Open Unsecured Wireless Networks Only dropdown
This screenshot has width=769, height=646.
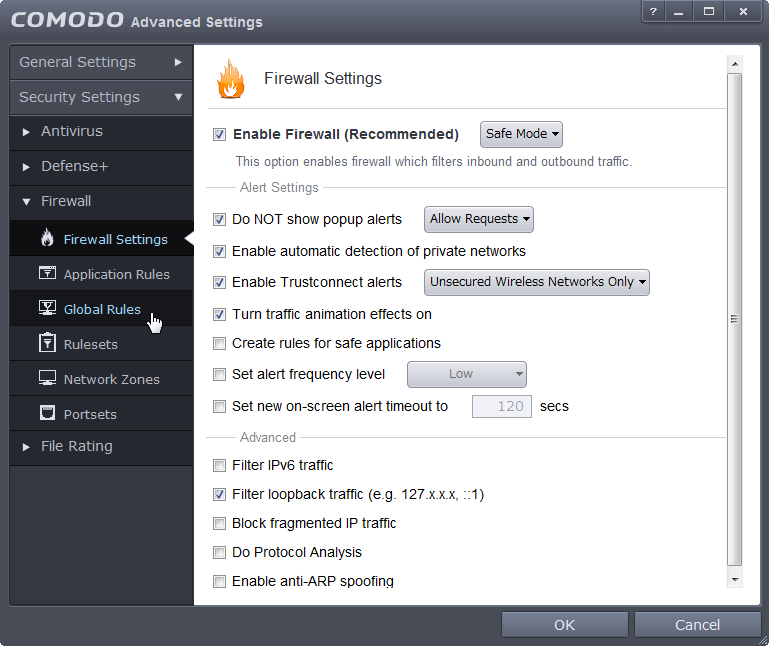tap(537, 282)
